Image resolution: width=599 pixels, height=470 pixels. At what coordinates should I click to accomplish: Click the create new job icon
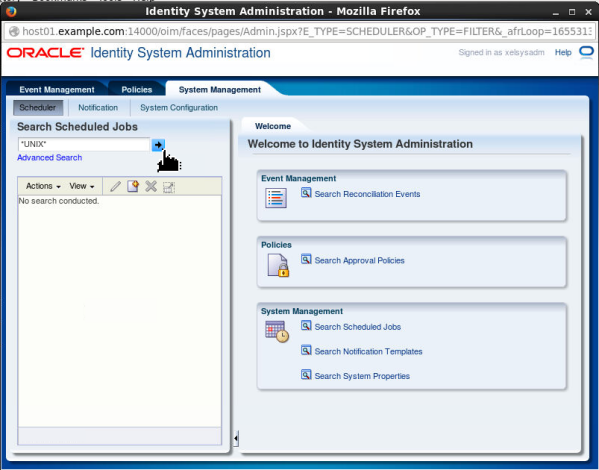click(133, 186)
